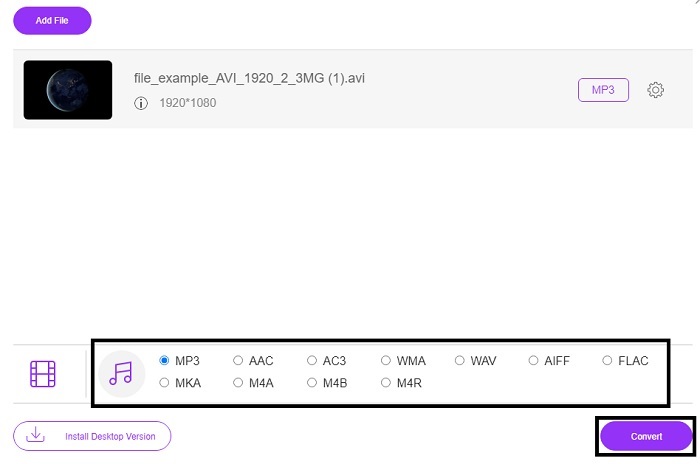Switch to the video formats film icon
Screen dimensions: 700x464
pos(43,374)
